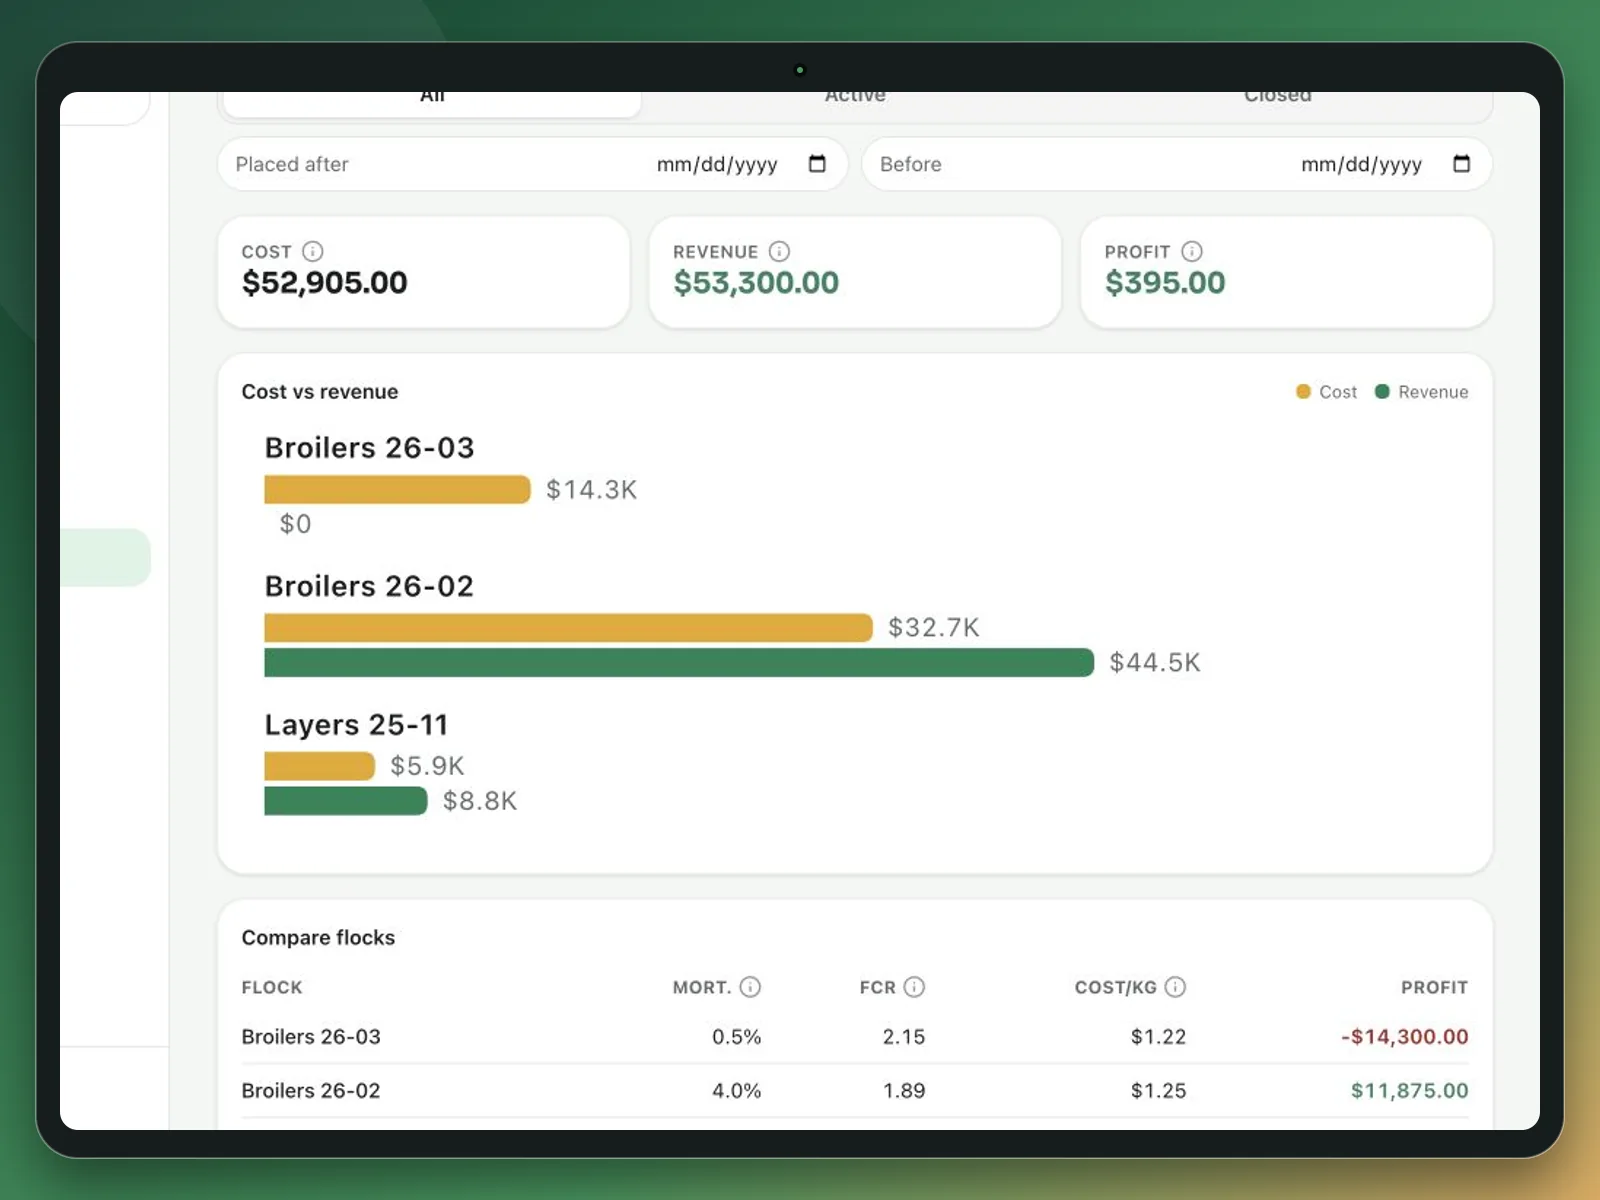Click the $44.5K revenue value
Screen dimensions: 1600x1200
coord(1155,663)
